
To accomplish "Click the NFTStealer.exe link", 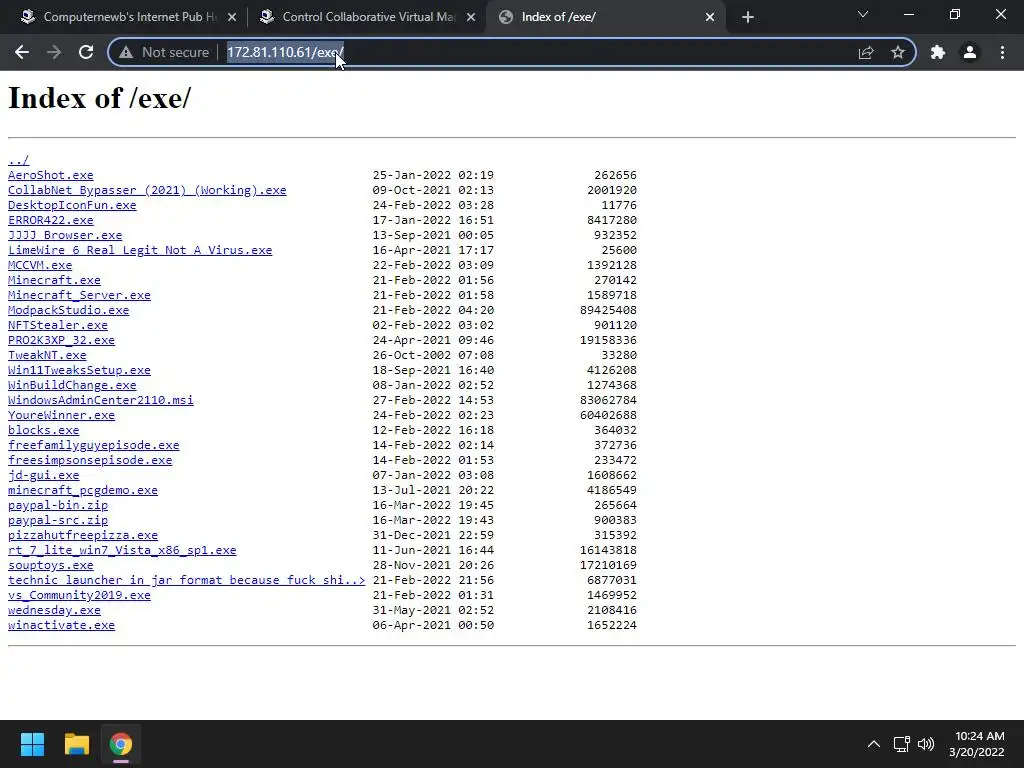I will 57,325.
